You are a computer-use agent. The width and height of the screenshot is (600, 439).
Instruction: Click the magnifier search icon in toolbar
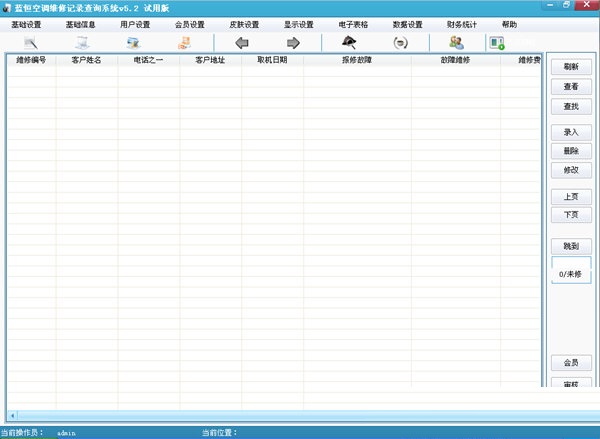pyautogui.click(x=31, y=42)
